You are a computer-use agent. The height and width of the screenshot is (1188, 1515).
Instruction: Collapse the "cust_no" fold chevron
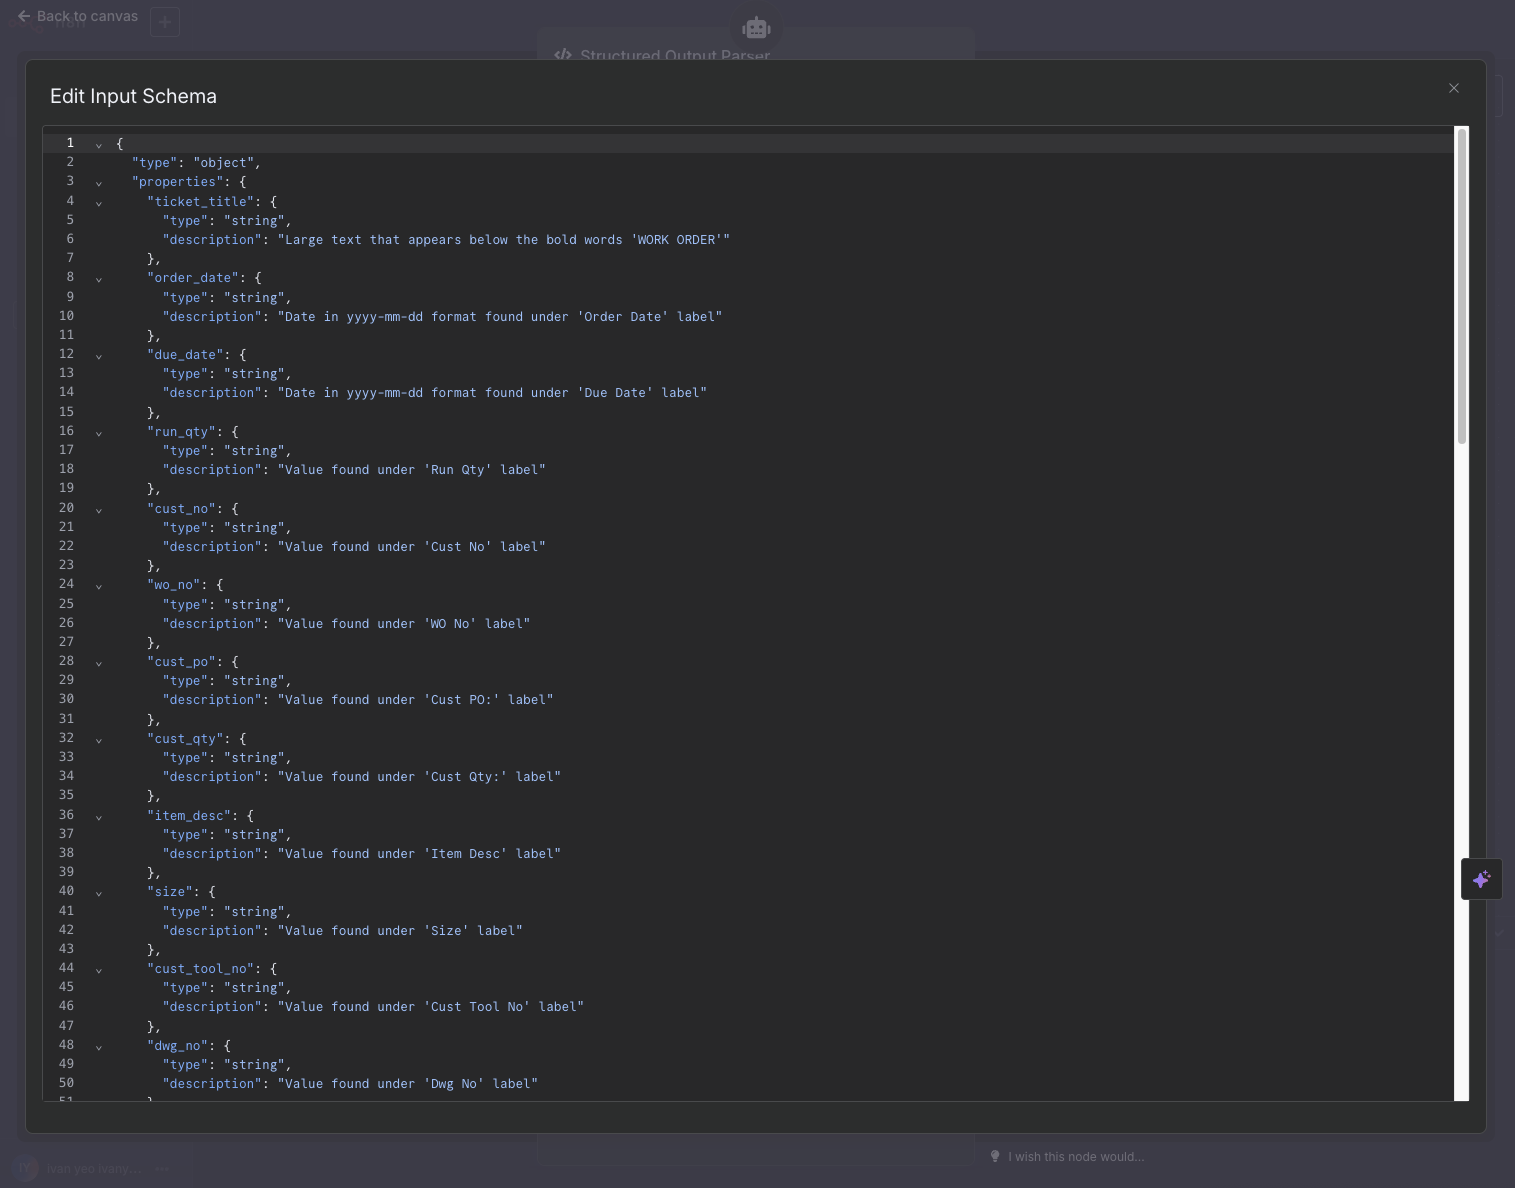click(x=99, y=510)
